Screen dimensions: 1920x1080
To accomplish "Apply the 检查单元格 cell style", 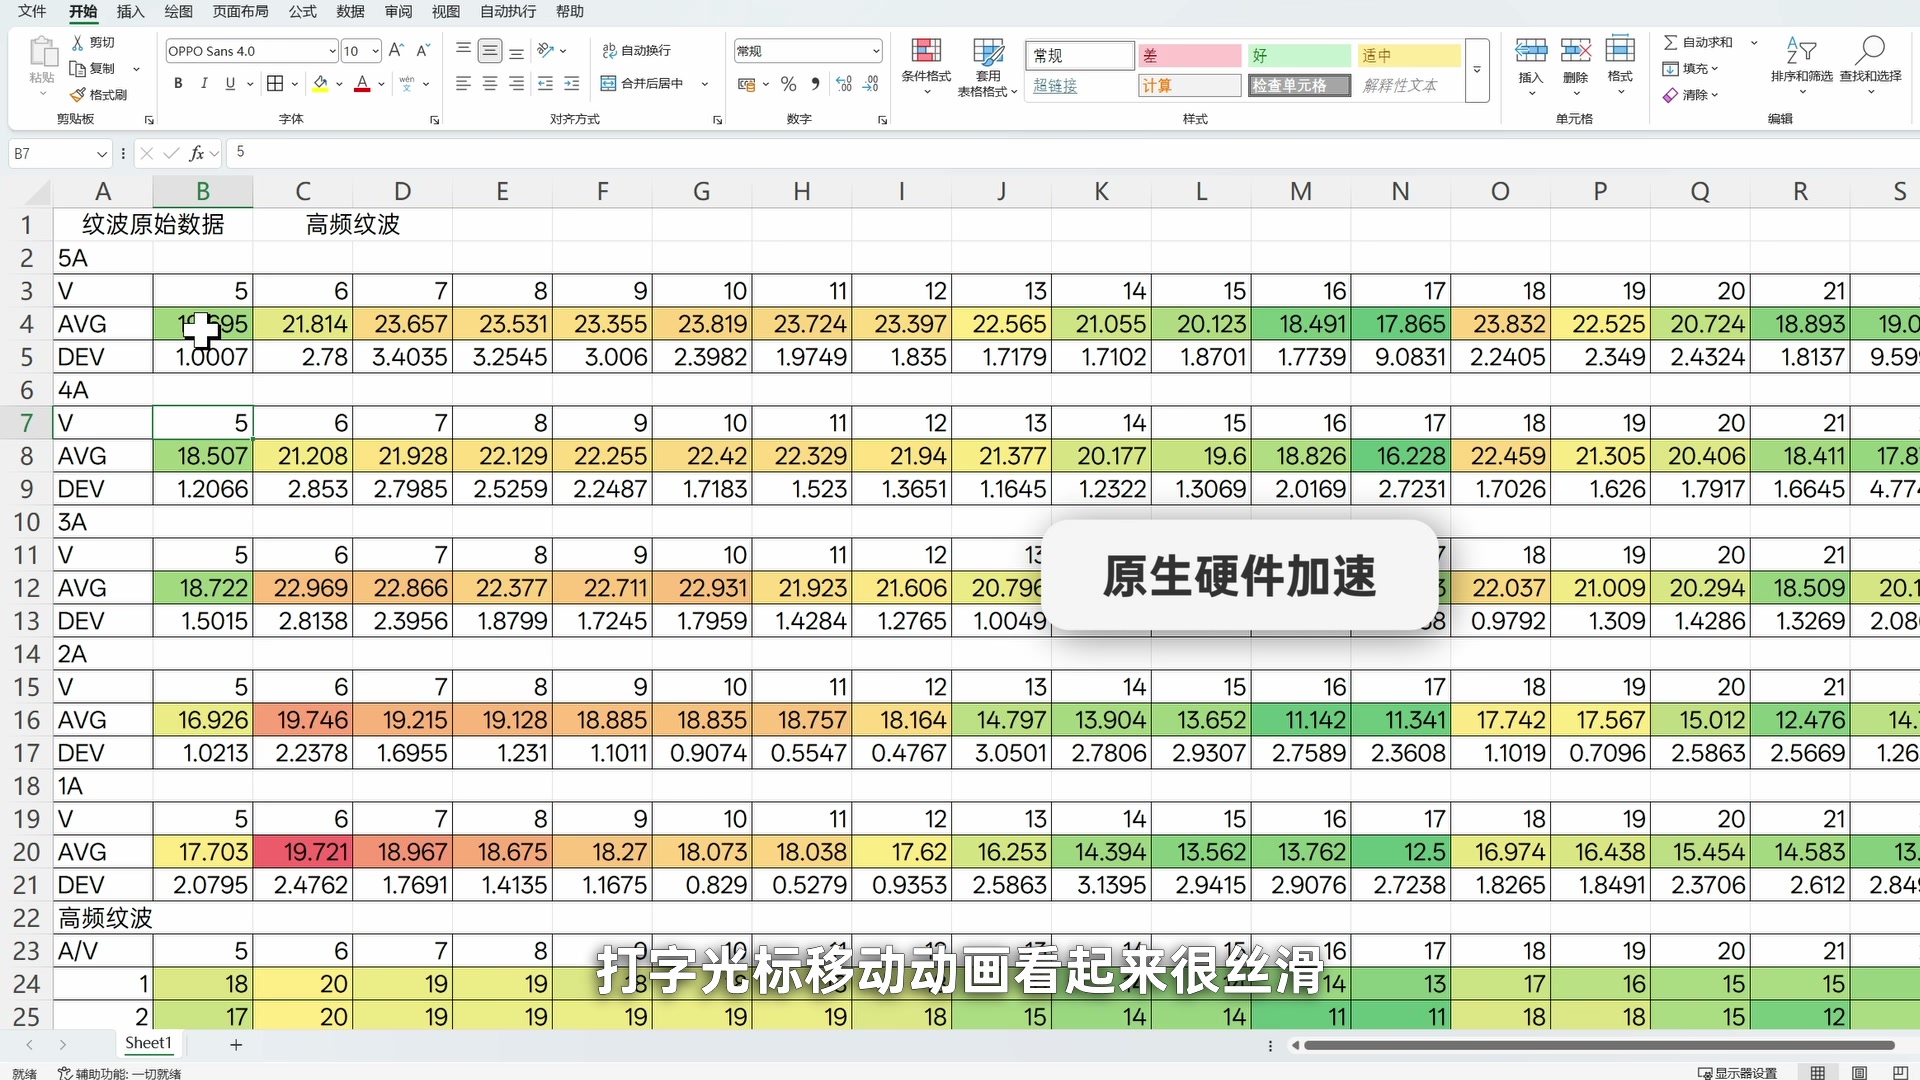I will click(1299, 86).
